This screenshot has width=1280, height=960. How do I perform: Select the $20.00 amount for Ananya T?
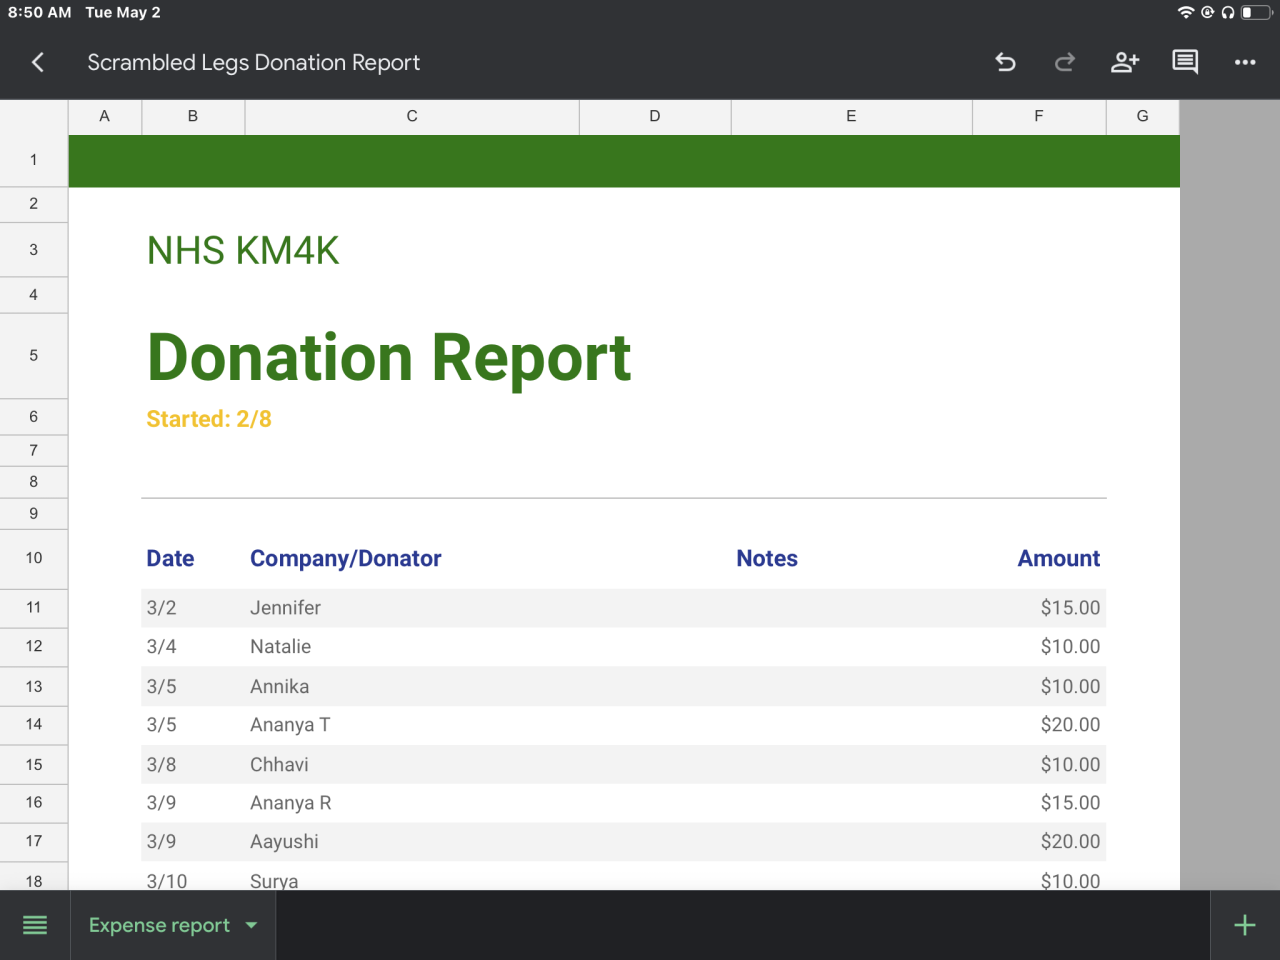point(1069,725)
